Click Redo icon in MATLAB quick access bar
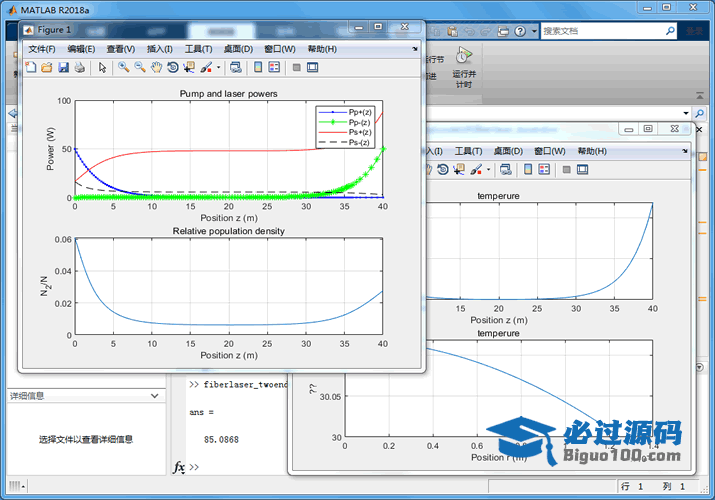 pyautogui.click(x=486, y=31)
